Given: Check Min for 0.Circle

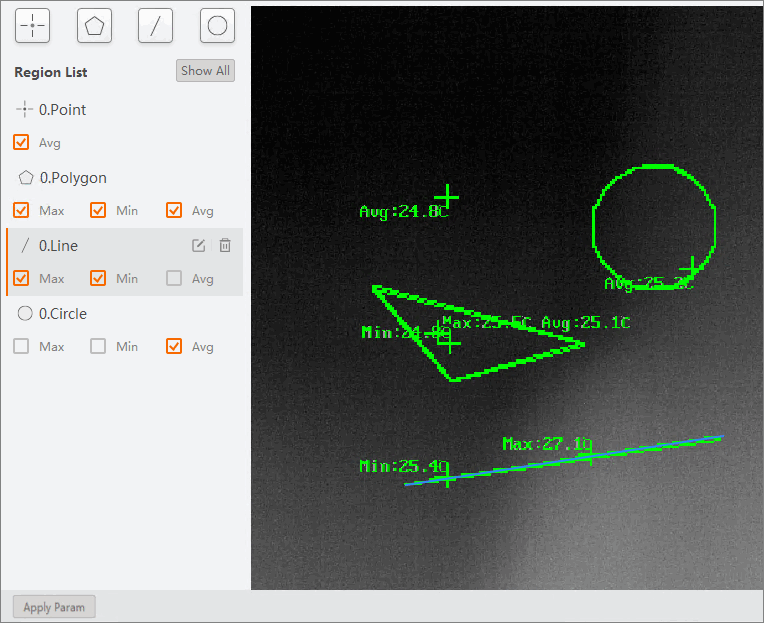Looking at the screenshot, I should 98,347.
